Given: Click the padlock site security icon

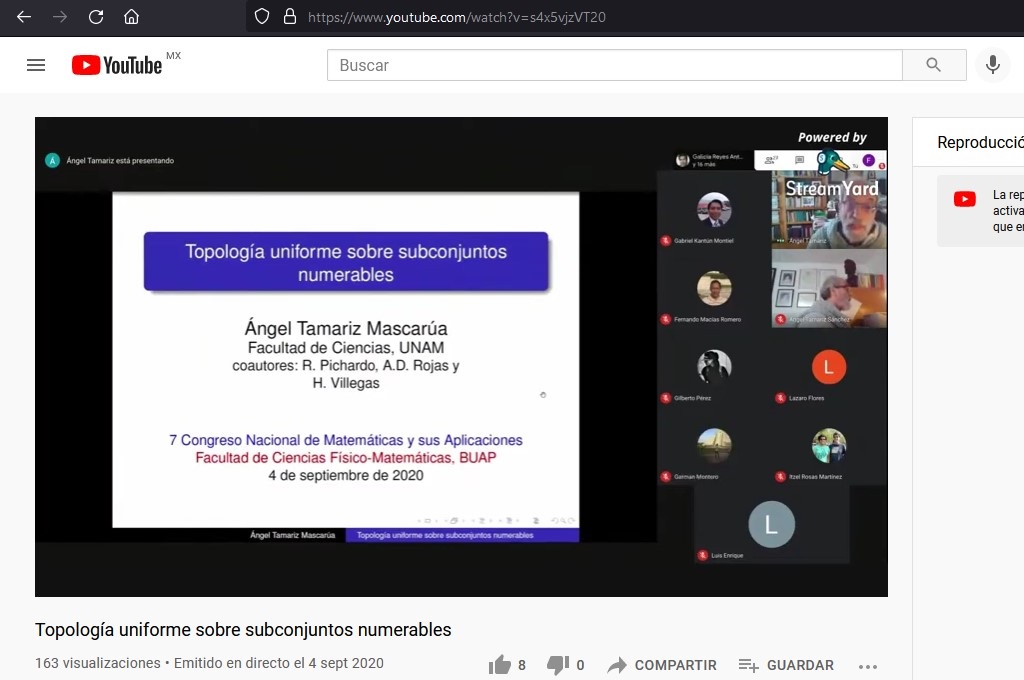Looking at the screenshot, I should [290, 17].
